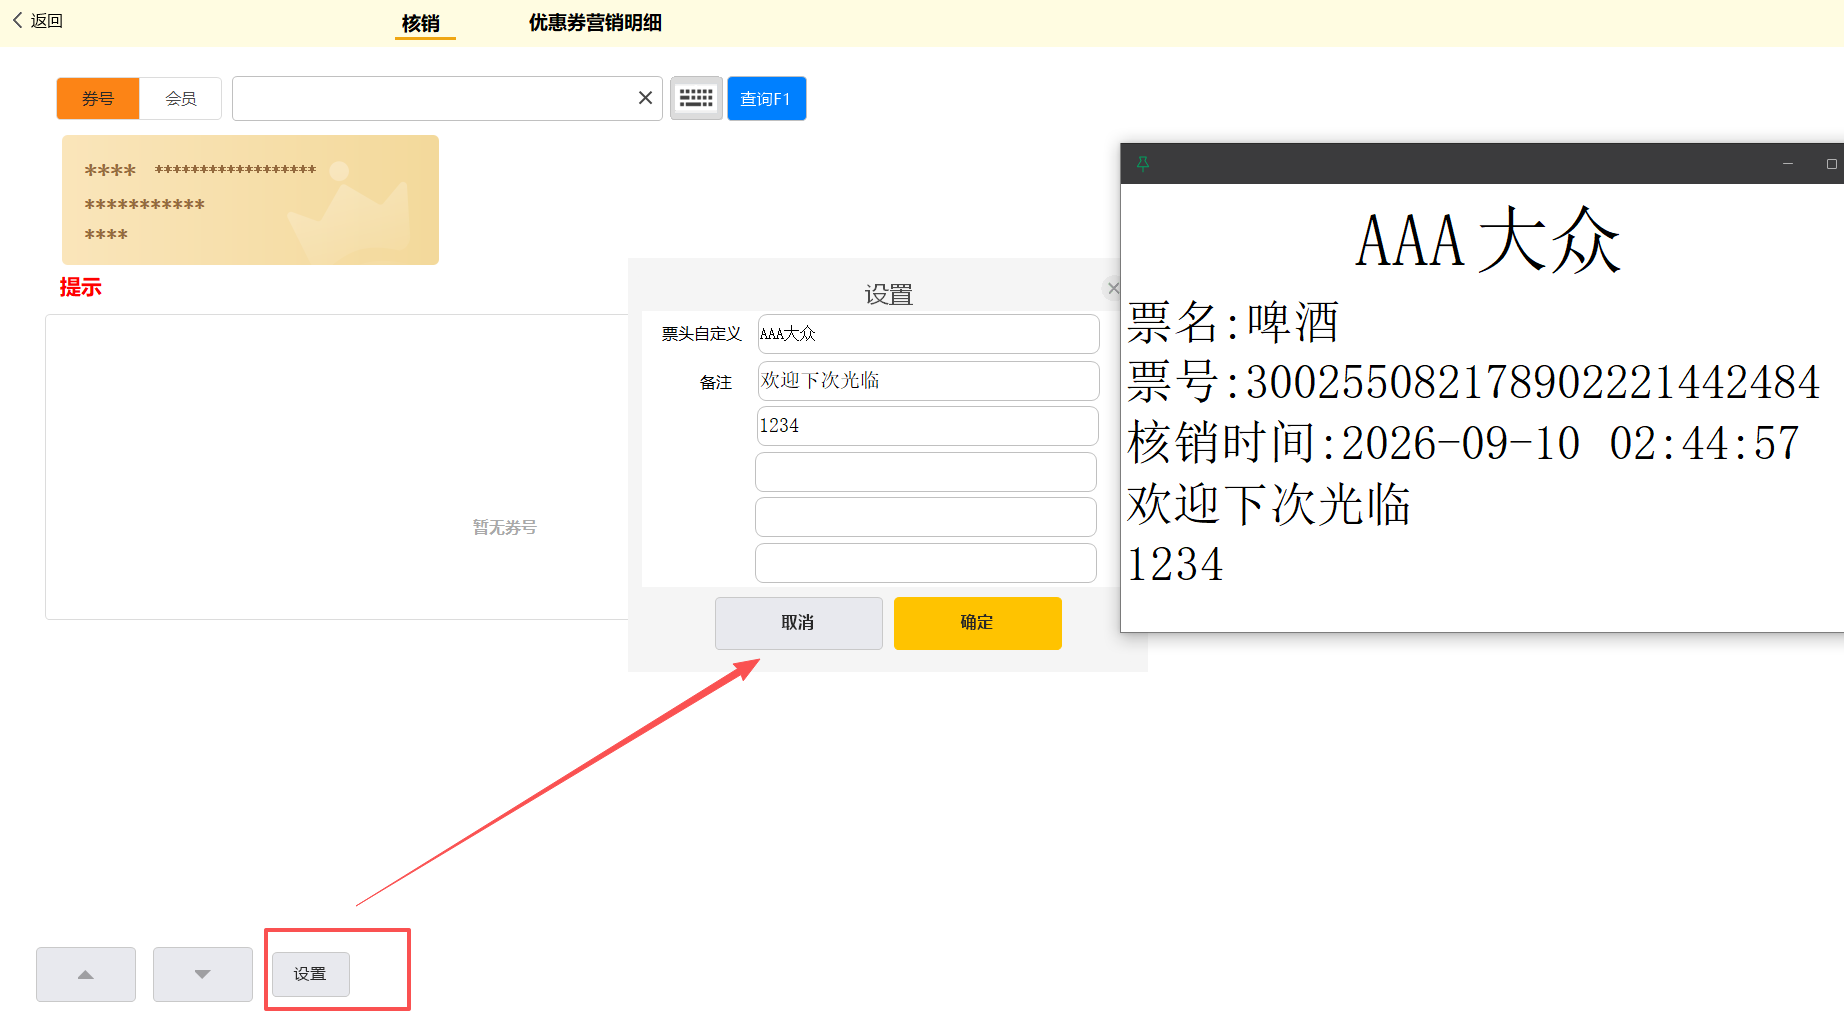Open 设置 at the bottom

tap(310, 974)
